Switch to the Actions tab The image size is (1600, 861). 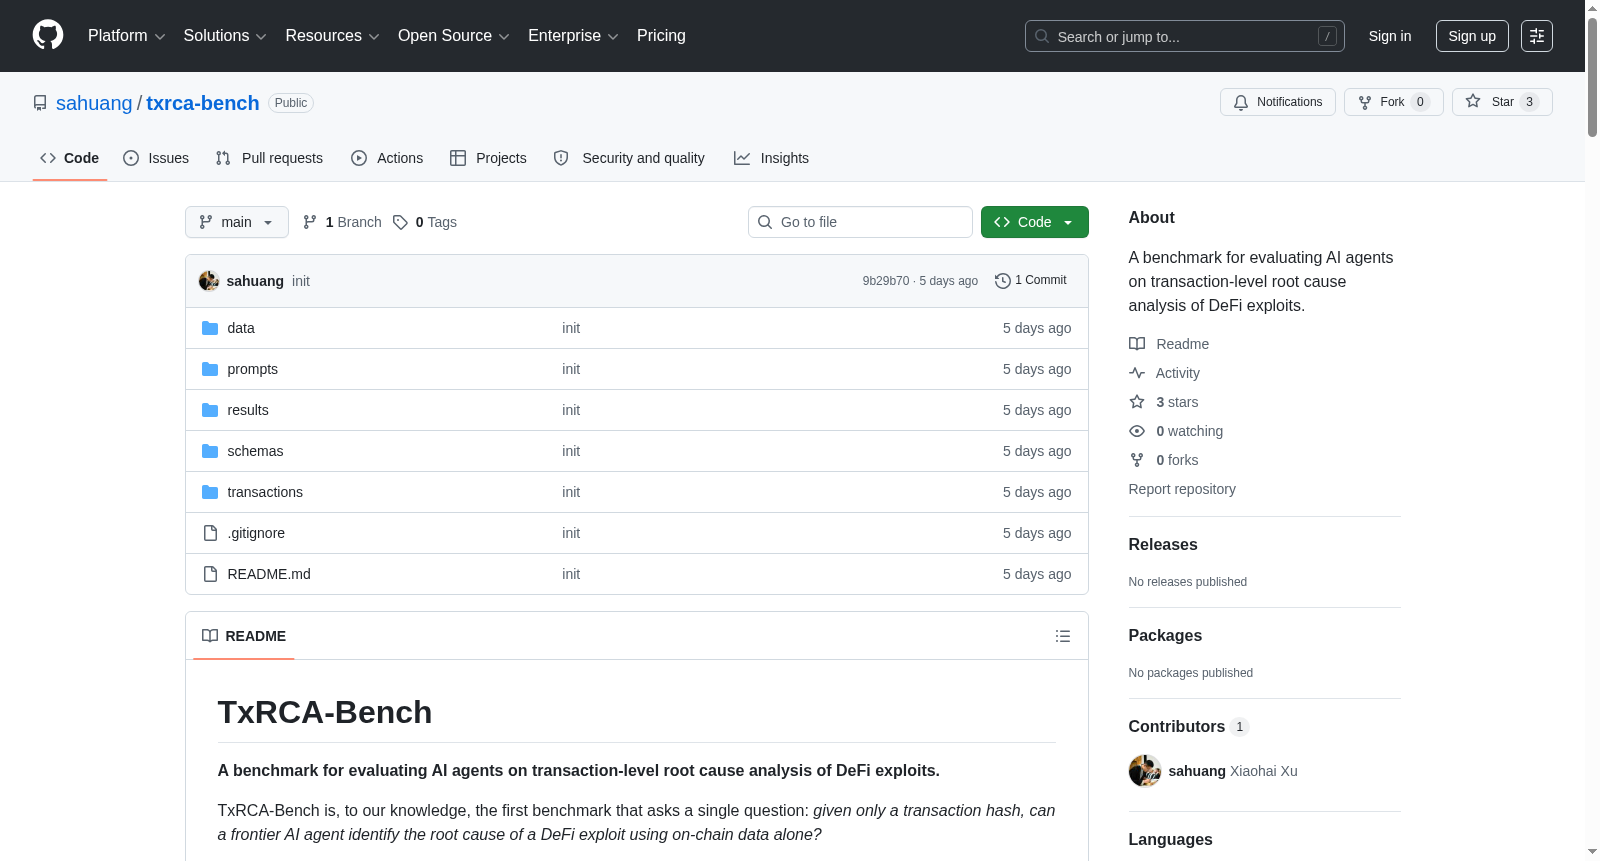click(x=387, y=158)
